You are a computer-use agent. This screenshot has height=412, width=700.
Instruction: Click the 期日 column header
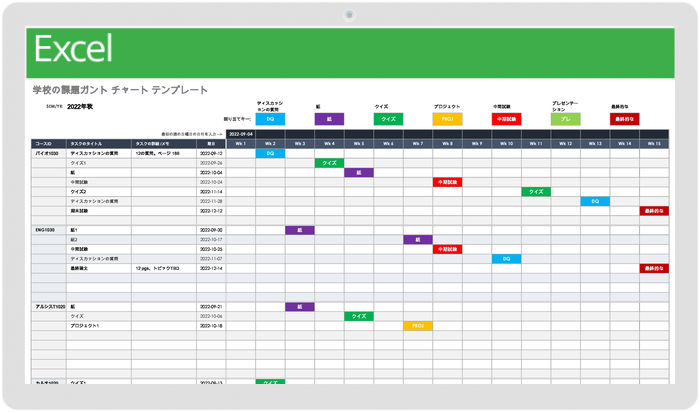point(211,144)
